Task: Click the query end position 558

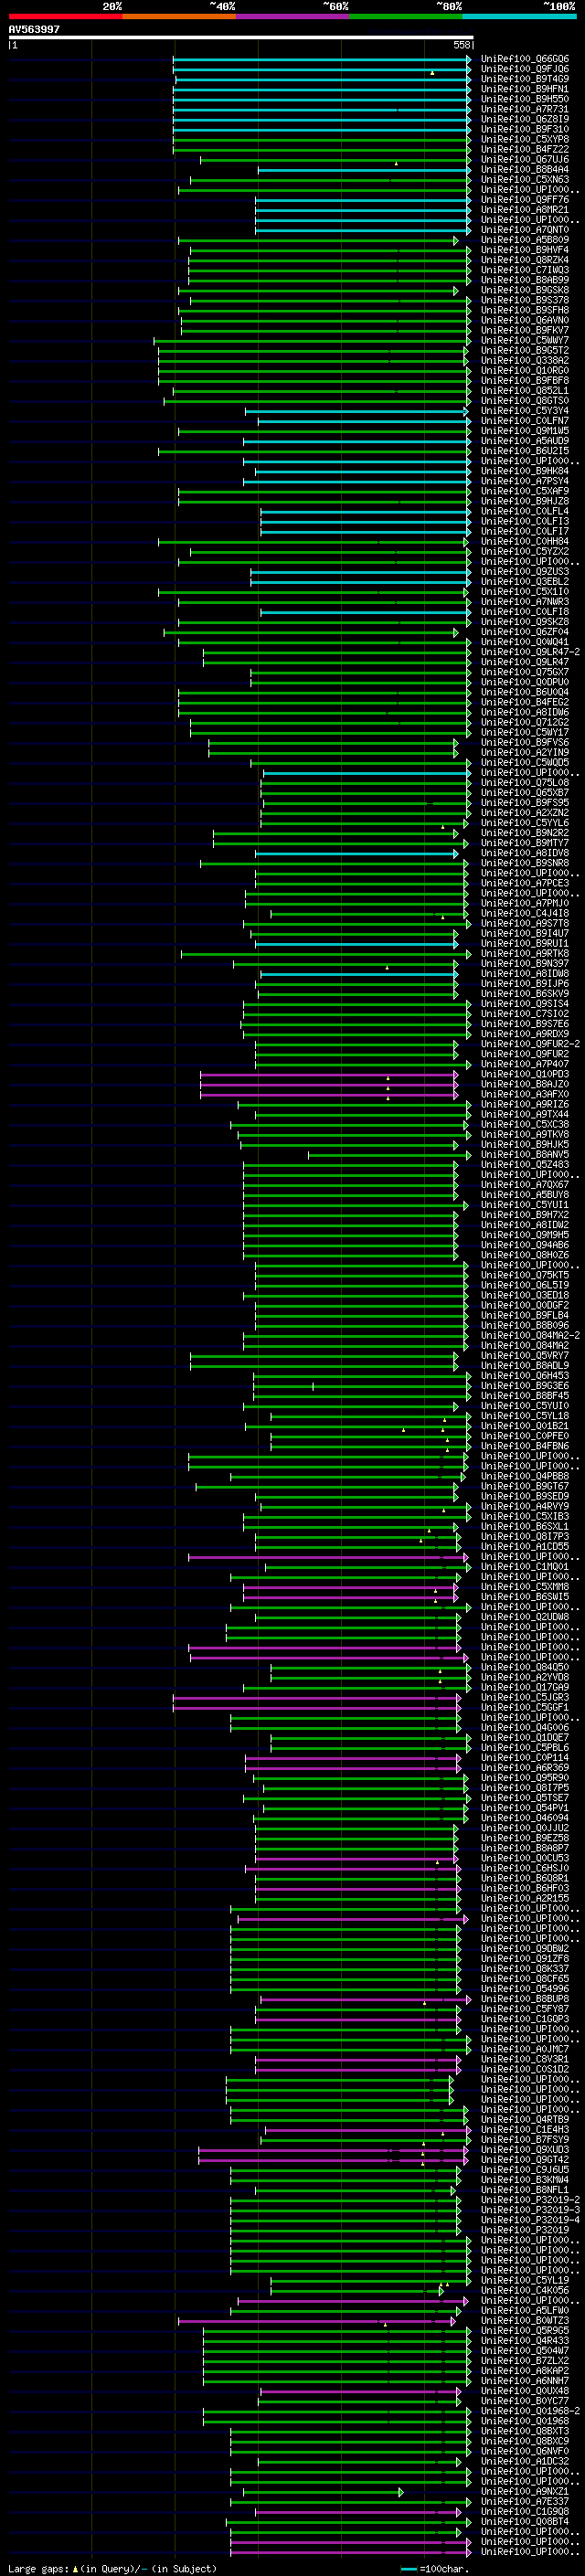Action: [x=462, y=45]
